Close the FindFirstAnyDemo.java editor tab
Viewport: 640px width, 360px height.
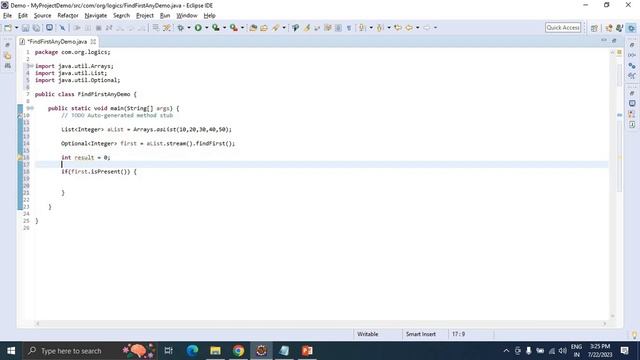click(x=93, y=42)
